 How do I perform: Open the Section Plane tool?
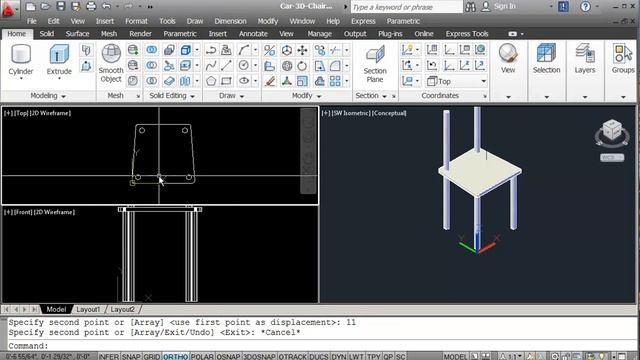pos(375,64)
